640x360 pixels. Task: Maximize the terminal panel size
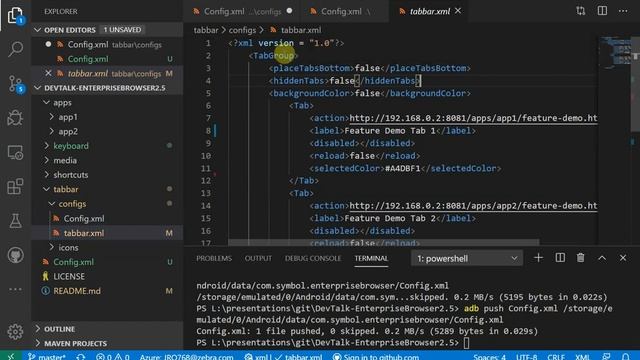point(602,258)
